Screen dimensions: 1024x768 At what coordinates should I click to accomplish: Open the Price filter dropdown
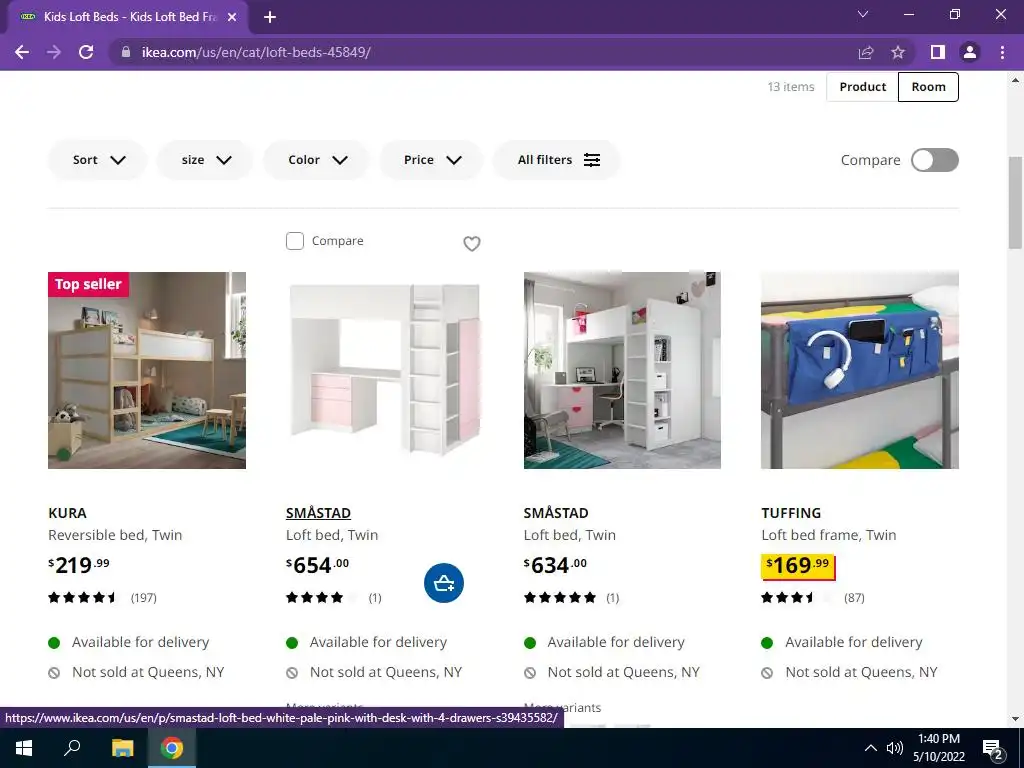[432, 160]
